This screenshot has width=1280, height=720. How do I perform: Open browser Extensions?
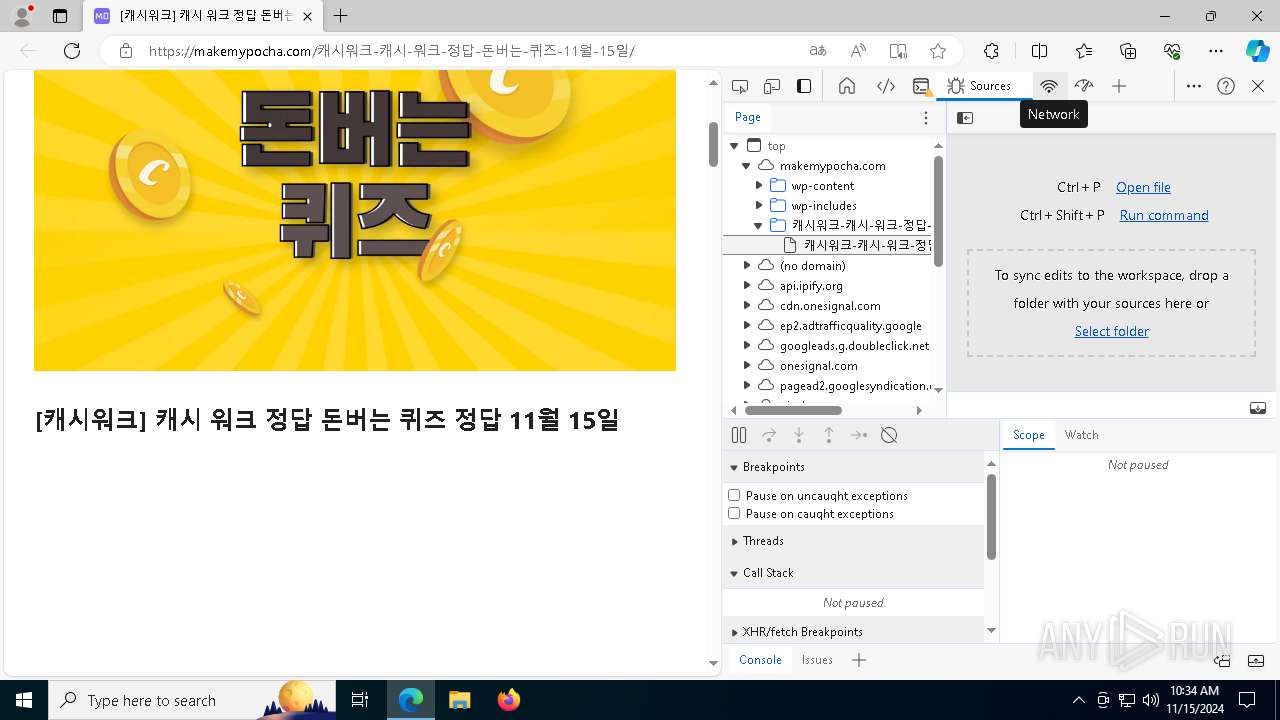pyautogui.click(x=991, y=51)
